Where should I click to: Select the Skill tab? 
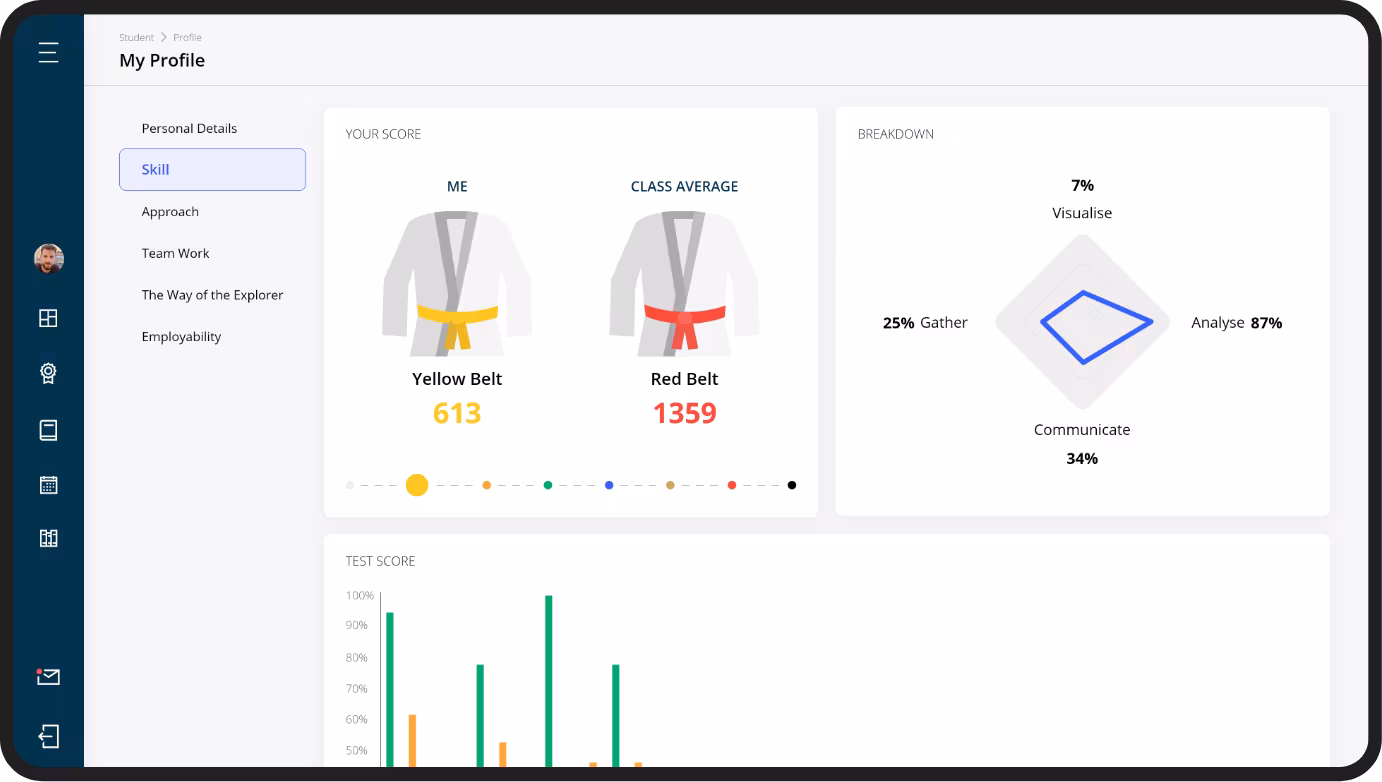212,170
